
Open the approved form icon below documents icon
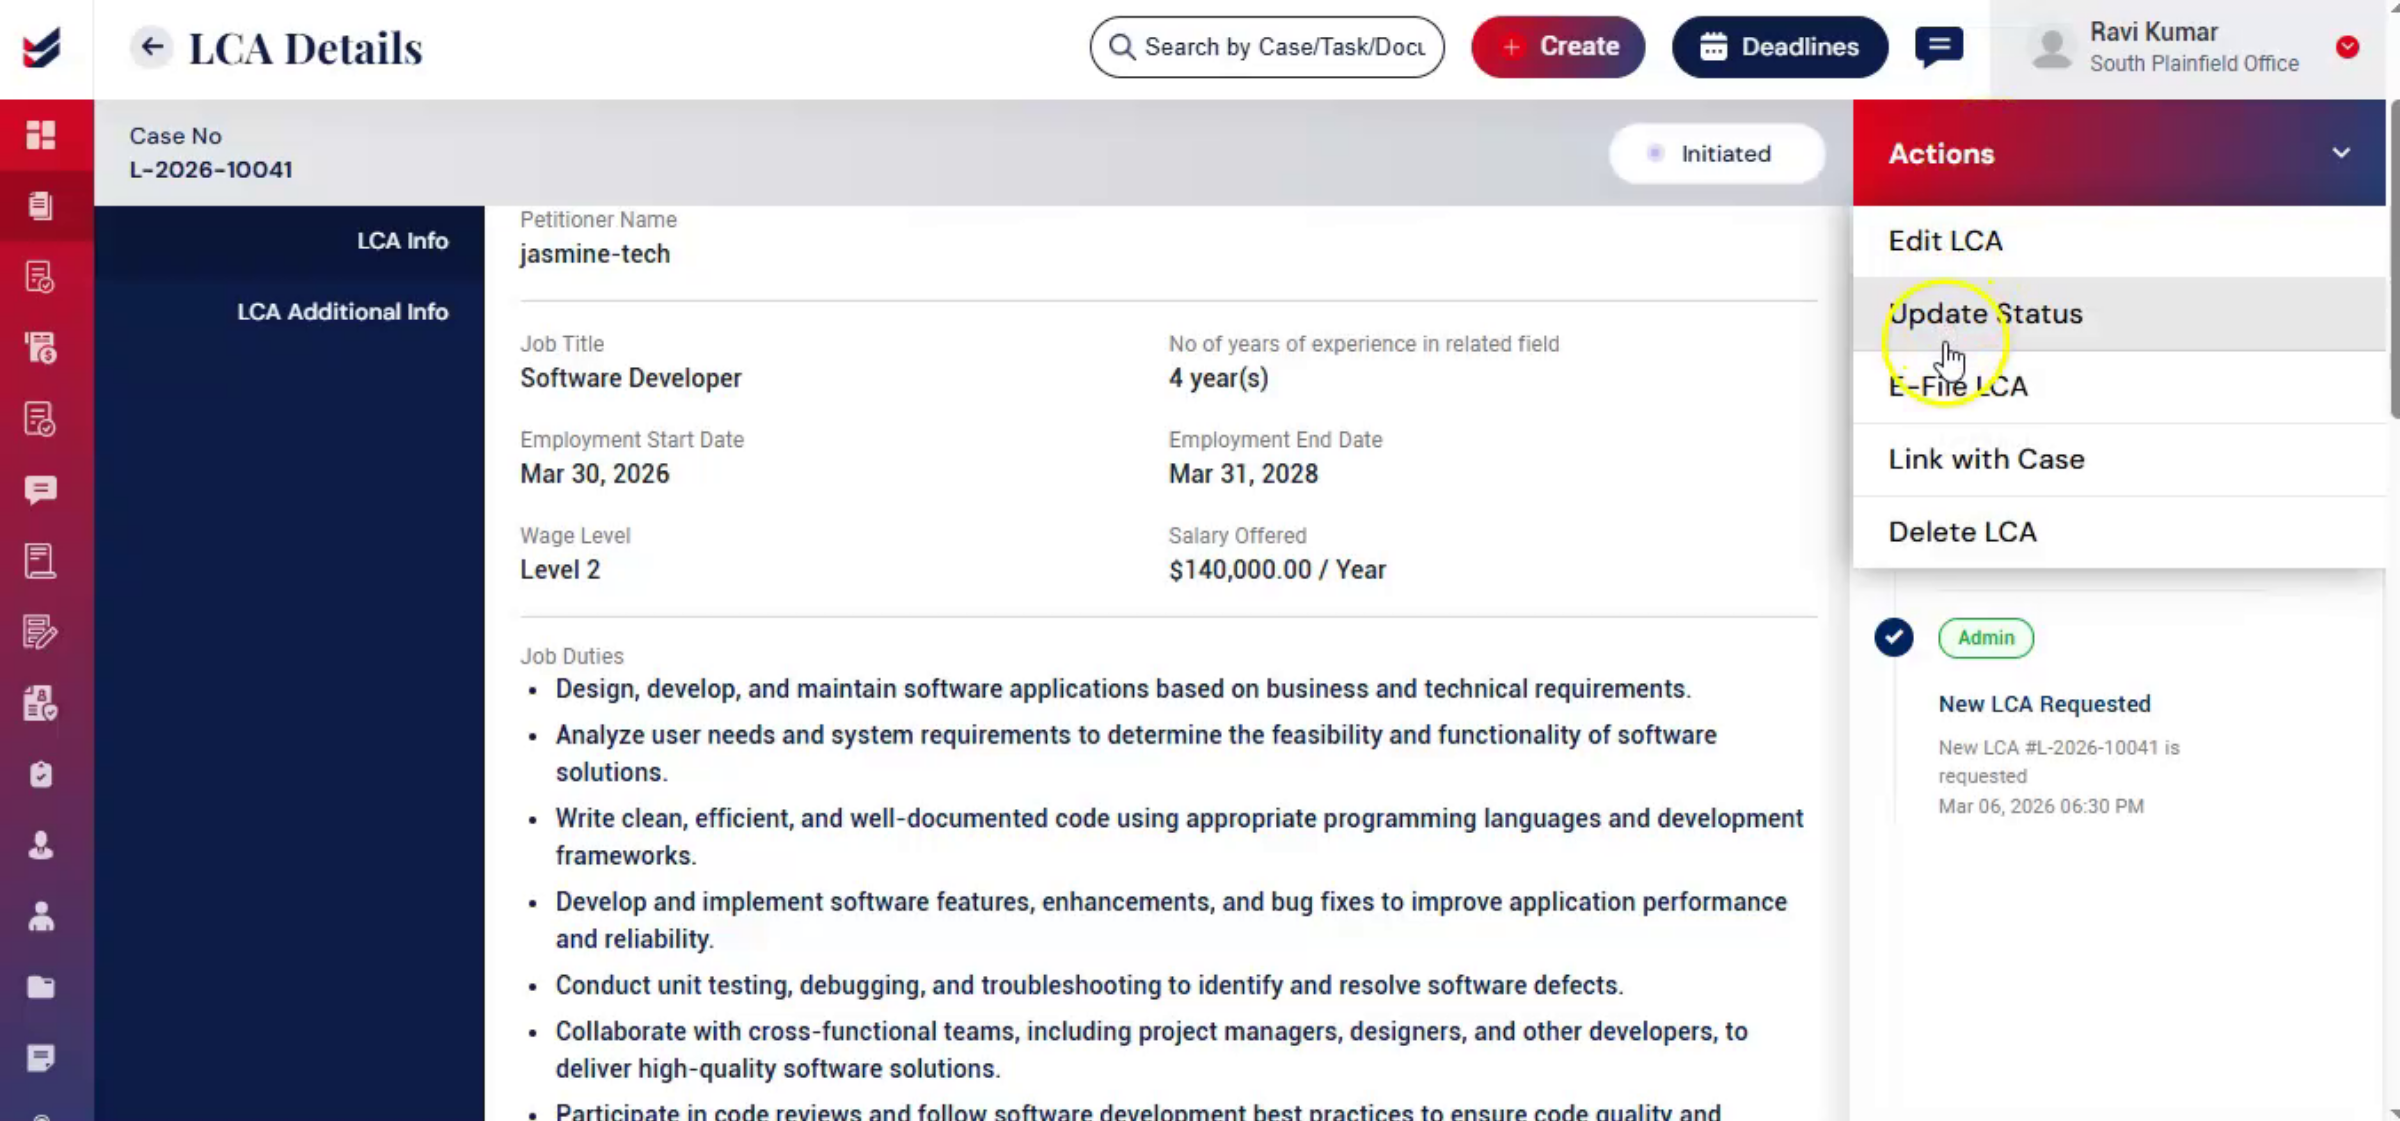[x=41, y=277]
